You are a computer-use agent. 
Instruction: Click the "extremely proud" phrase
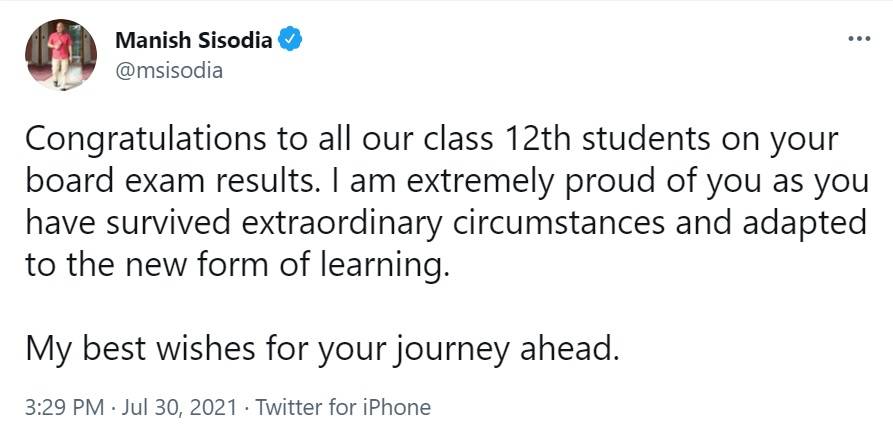tap(487, 181)
